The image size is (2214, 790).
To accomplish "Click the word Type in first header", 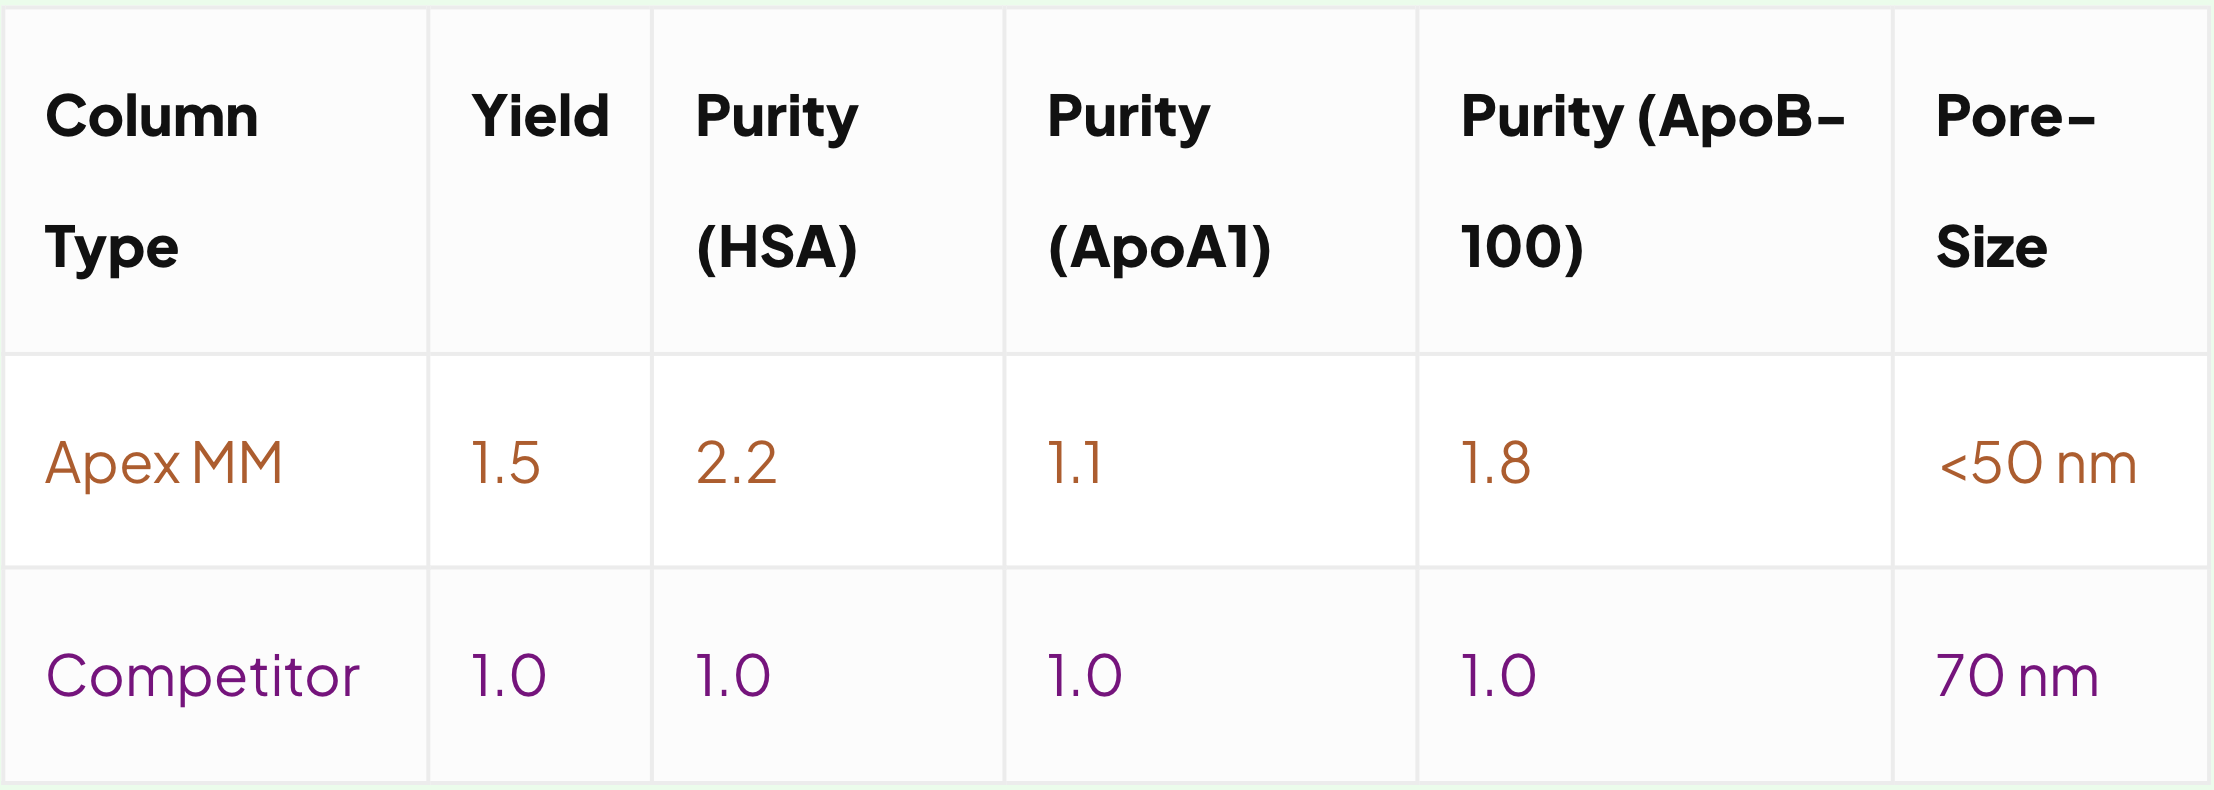I will (x=112, y=249).
